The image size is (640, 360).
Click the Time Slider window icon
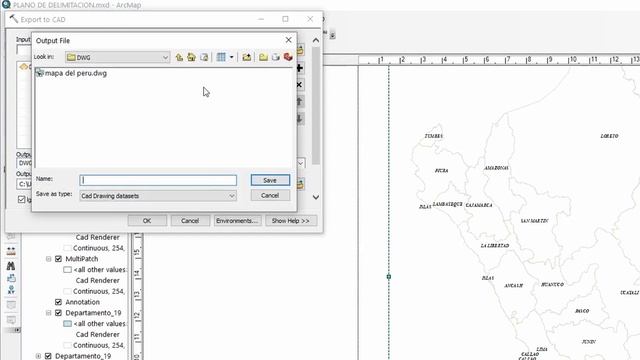11,305
